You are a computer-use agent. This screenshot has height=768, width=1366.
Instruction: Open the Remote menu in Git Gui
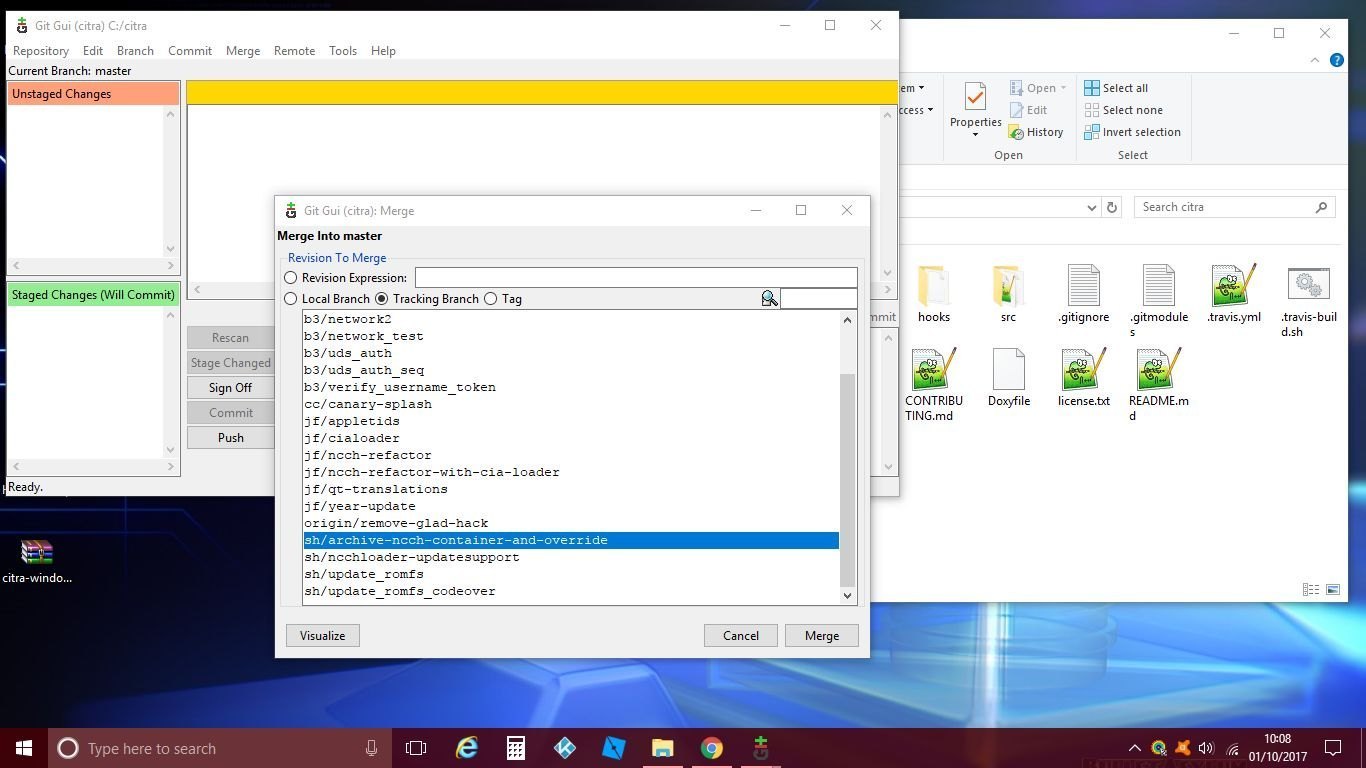(295, 51)
